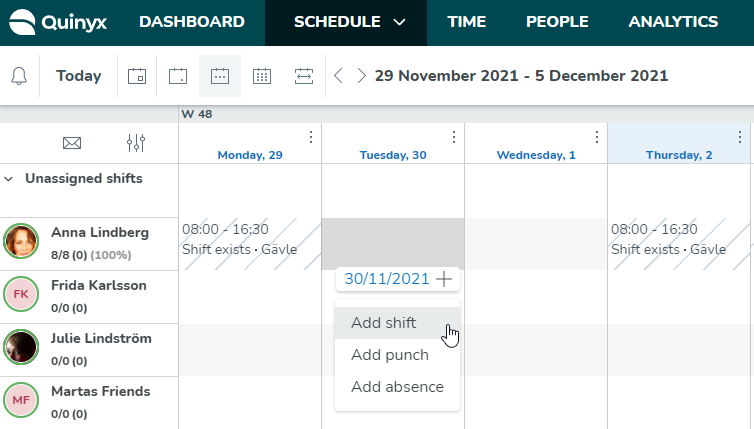The width and height of the screenshot is (754, 429).
Task: Open the SCHEDULE dropdown menu
Action: [x=346, y=22]
